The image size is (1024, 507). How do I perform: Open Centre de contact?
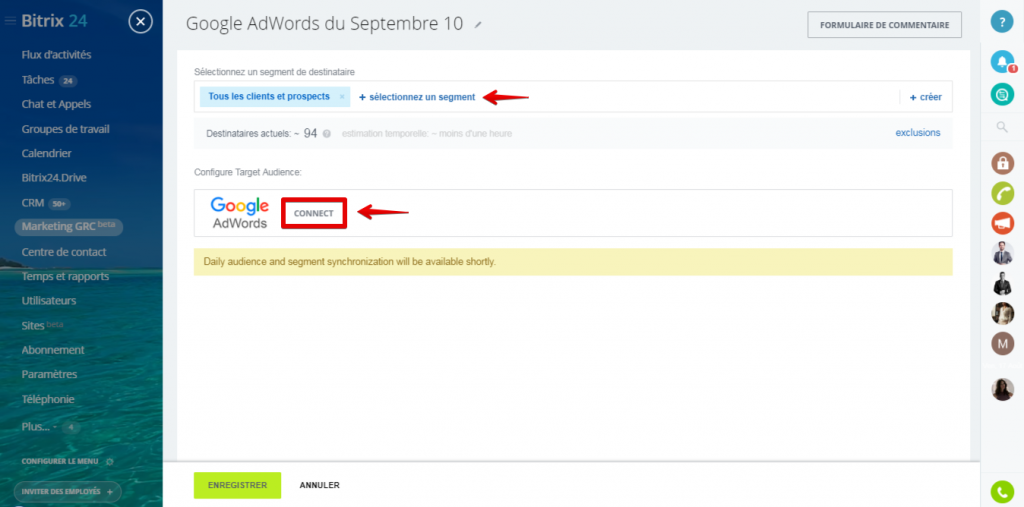click(x=64, y=252)
